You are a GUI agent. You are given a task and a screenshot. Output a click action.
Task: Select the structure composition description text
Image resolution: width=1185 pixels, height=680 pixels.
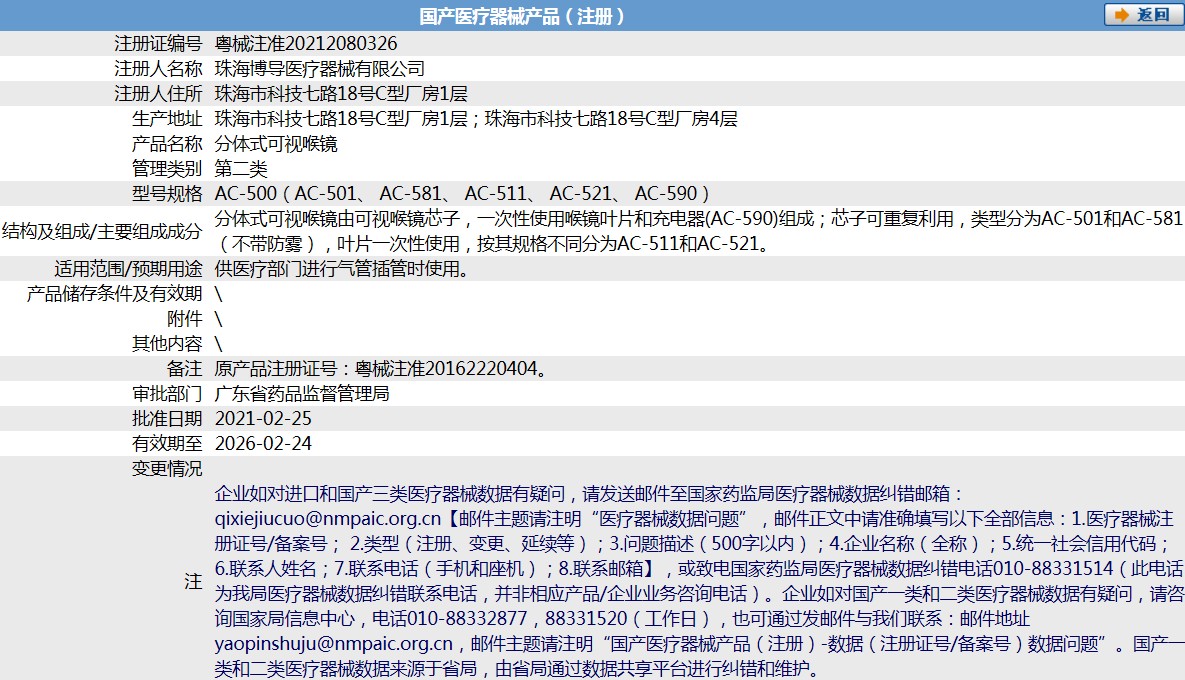[698, 231]
